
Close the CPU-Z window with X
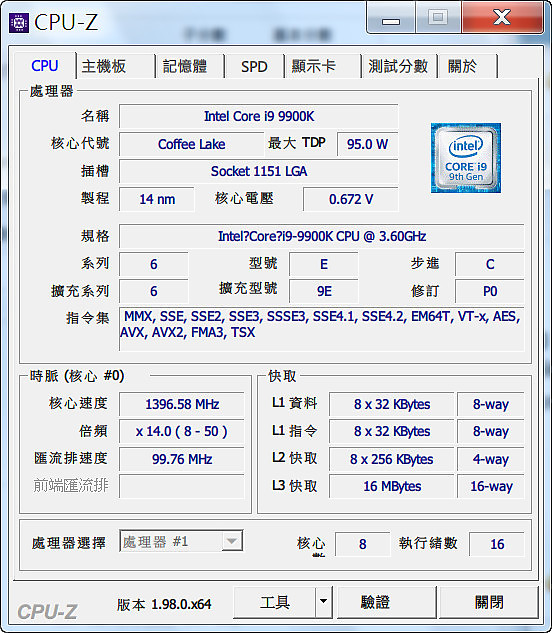tap(502, 17)
